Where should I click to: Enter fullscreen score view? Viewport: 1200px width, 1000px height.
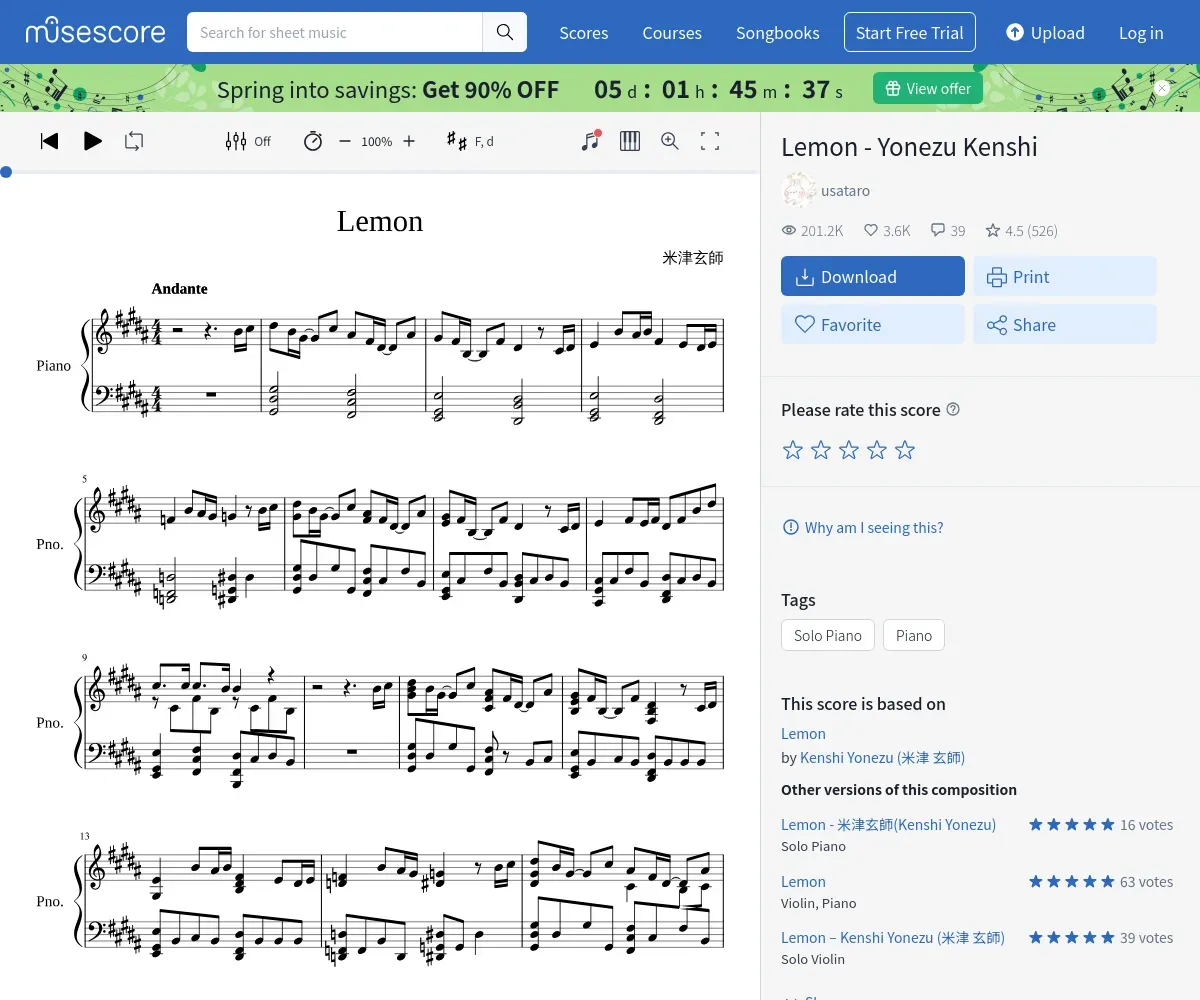710,141
